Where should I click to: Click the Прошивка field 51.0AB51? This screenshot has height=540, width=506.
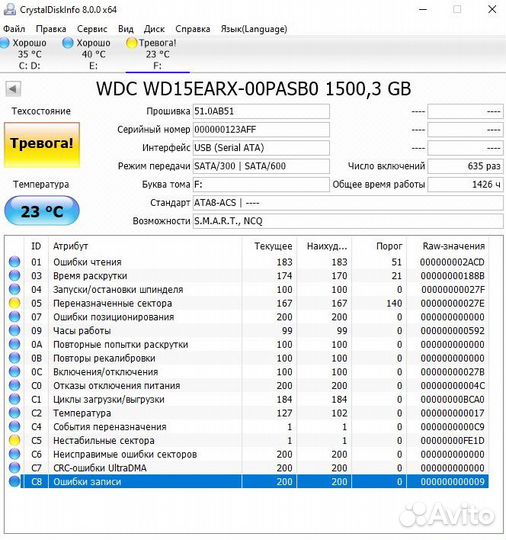[x=261, y=111]
